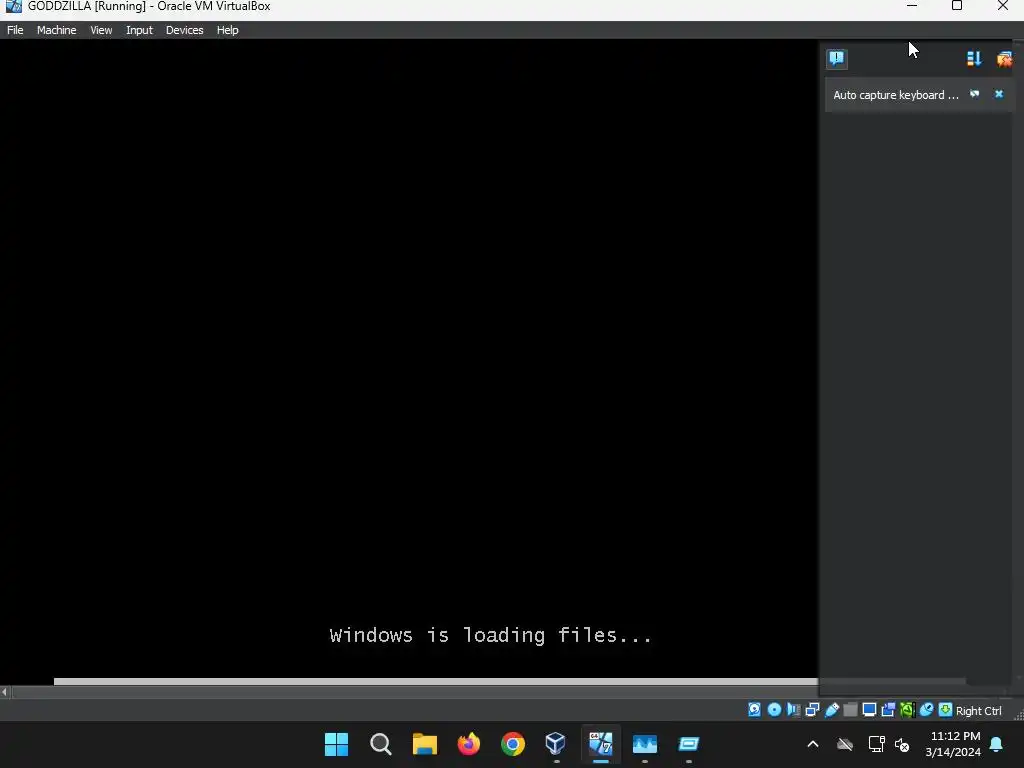Click the display status icon
This screenshot has height=768, width=1024.
869,710
